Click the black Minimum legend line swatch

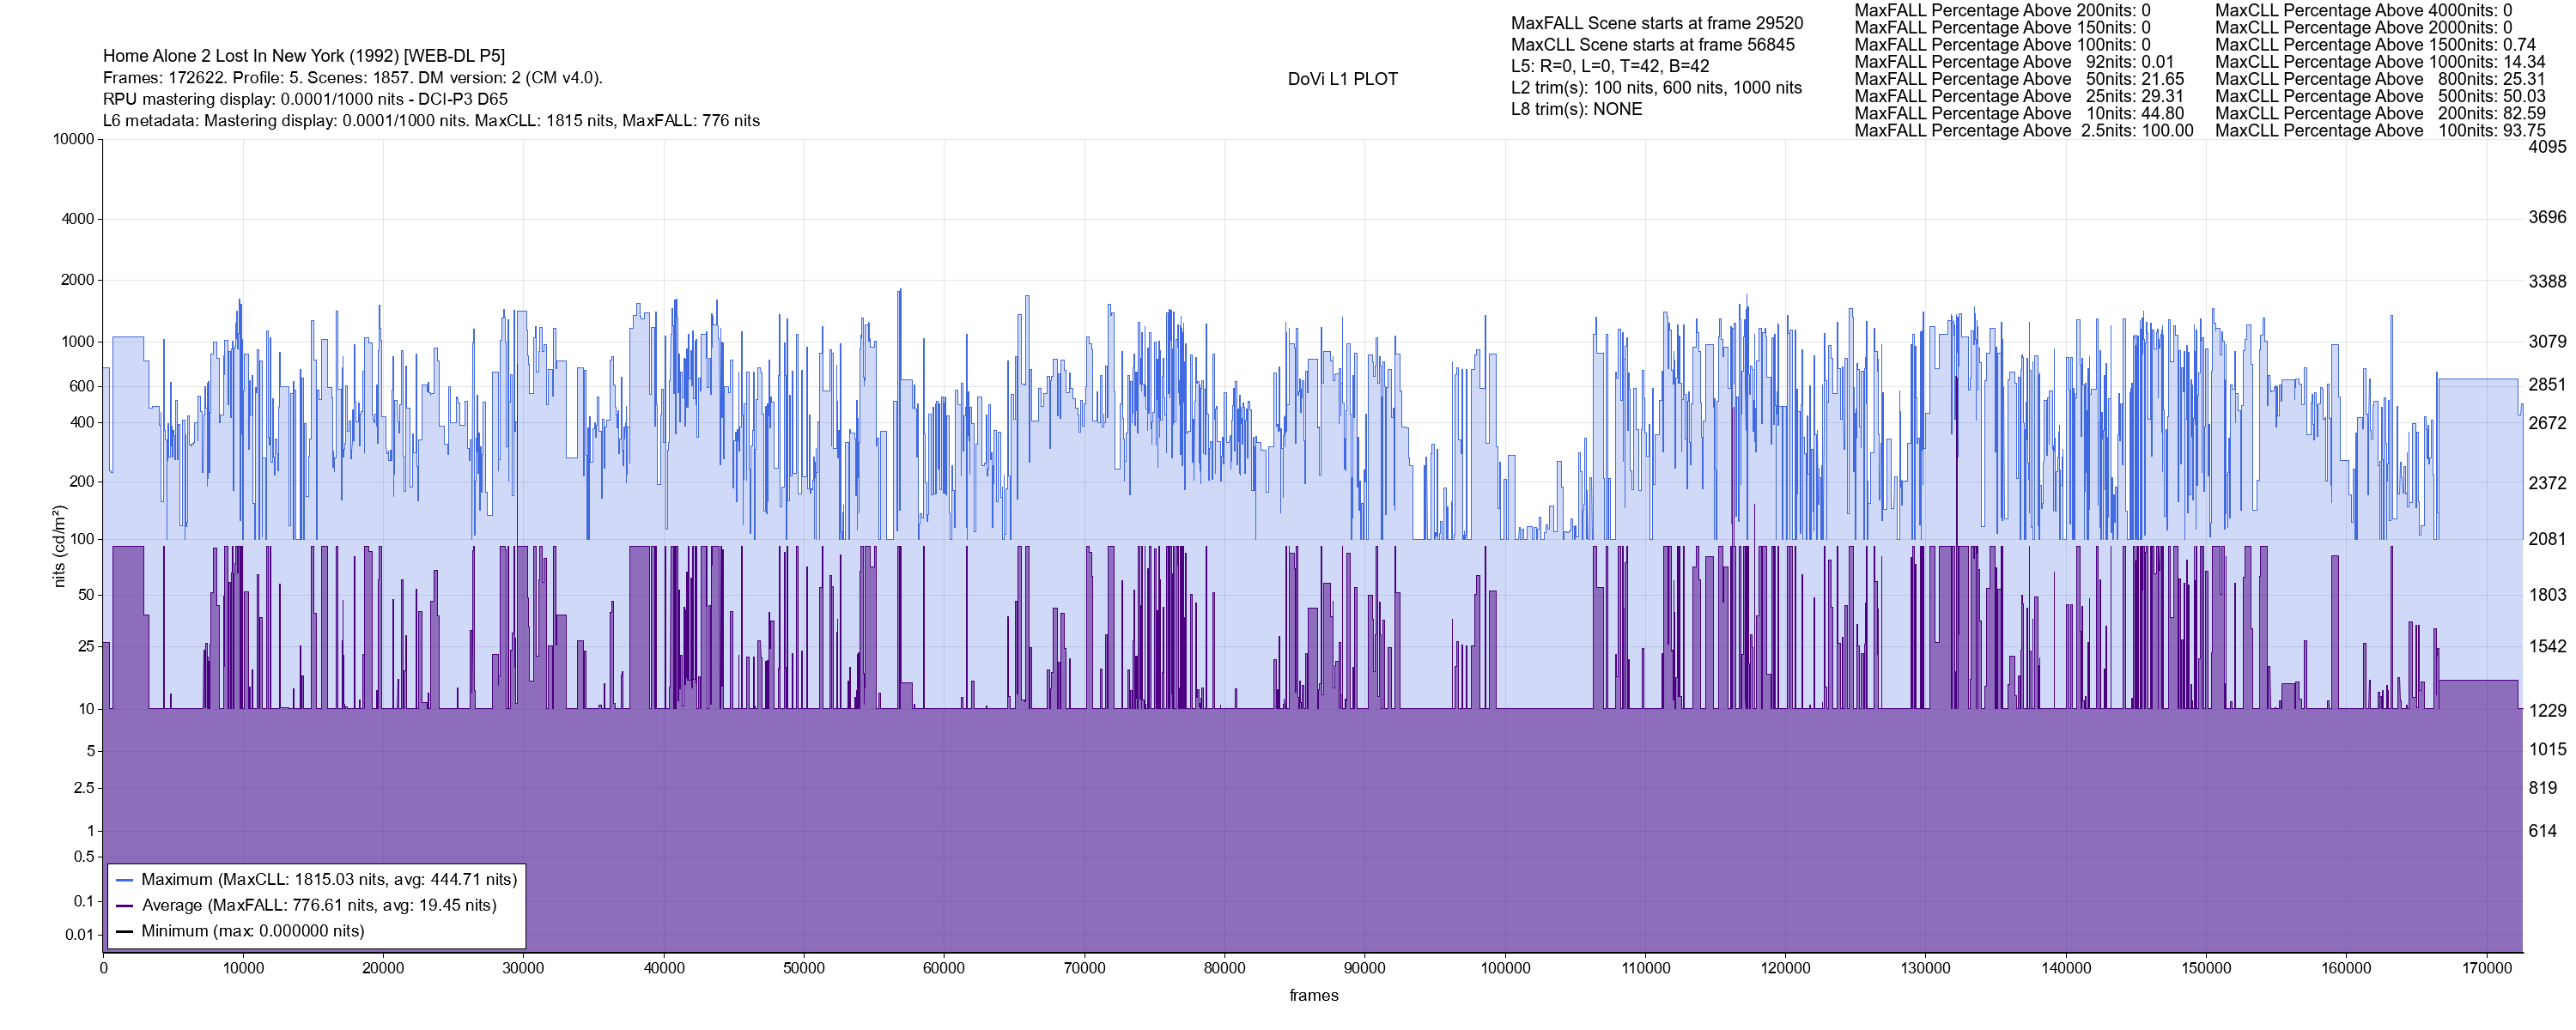tap(125, 931)
